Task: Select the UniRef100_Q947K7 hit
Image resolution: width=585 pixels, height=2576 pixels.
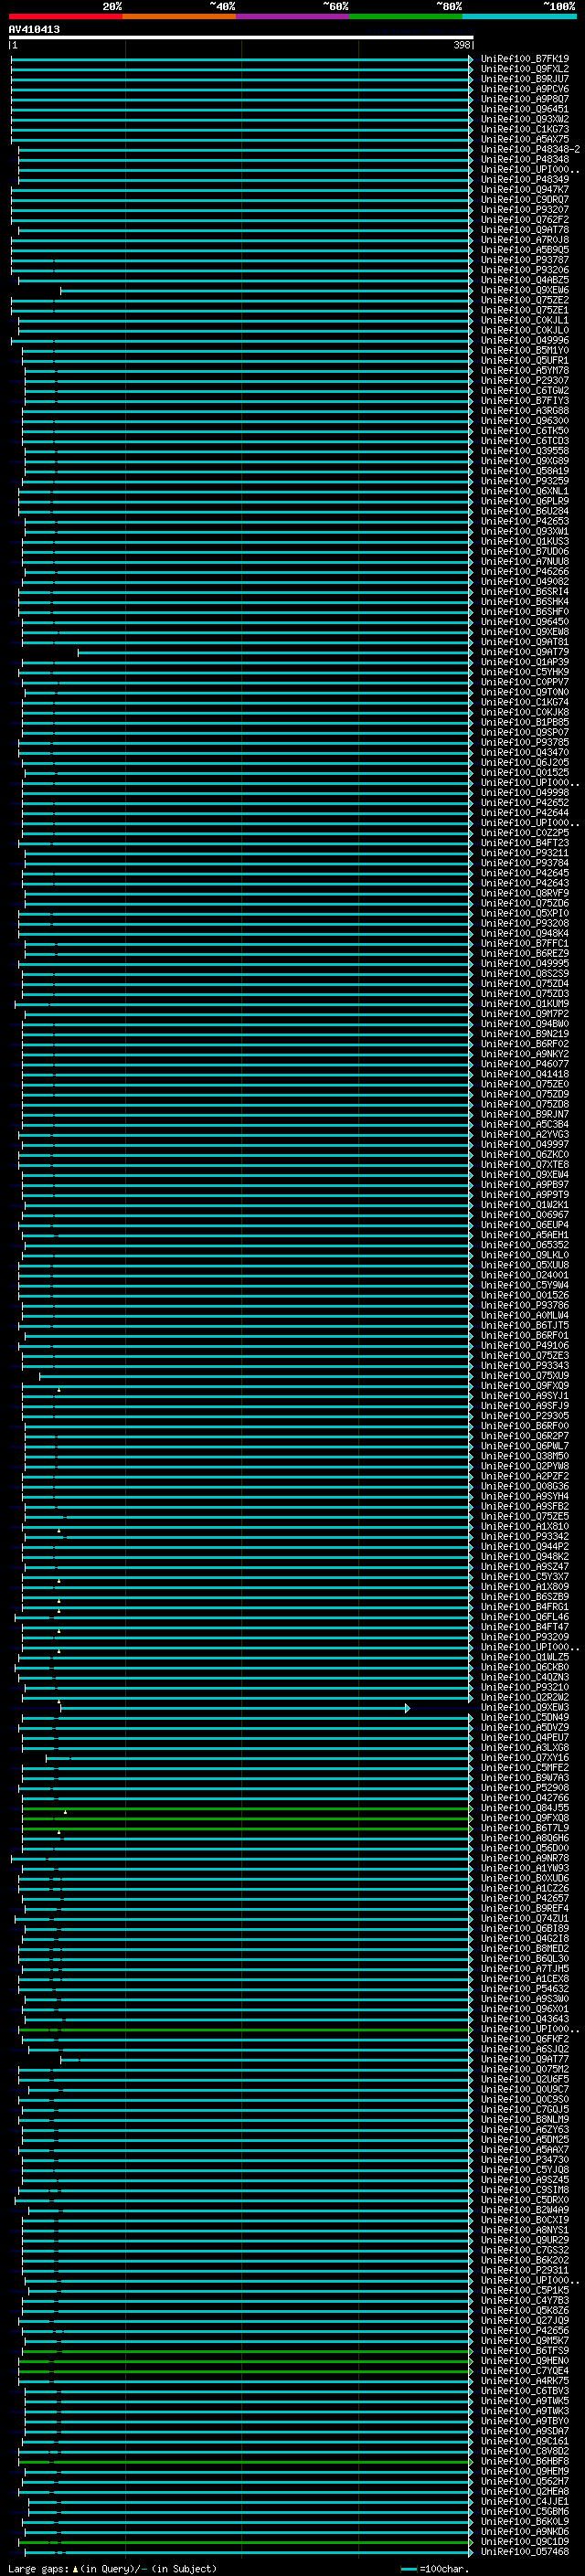Action: (x=525, y=190)
